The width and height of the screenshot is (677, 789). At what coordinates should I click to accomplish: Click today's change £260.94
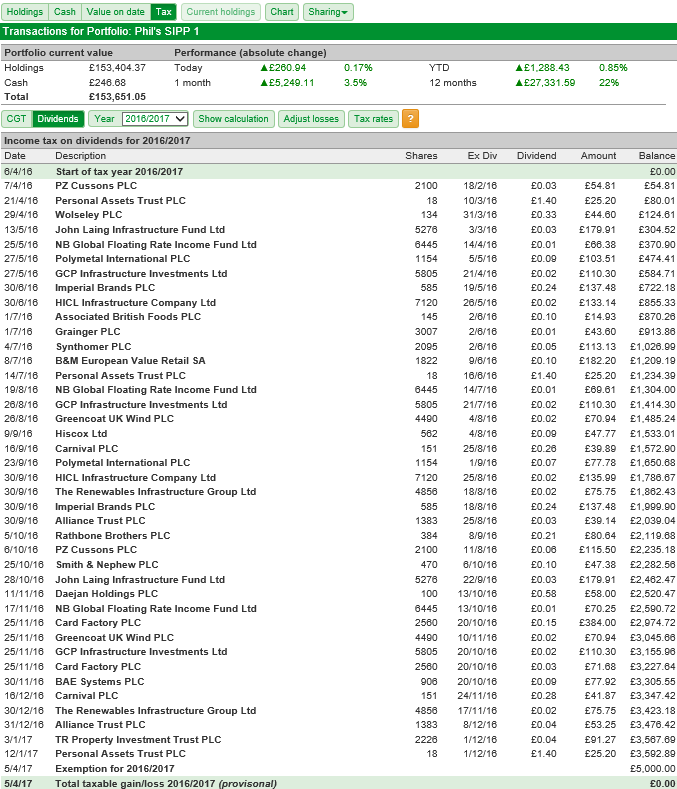(x=283, y=67)
